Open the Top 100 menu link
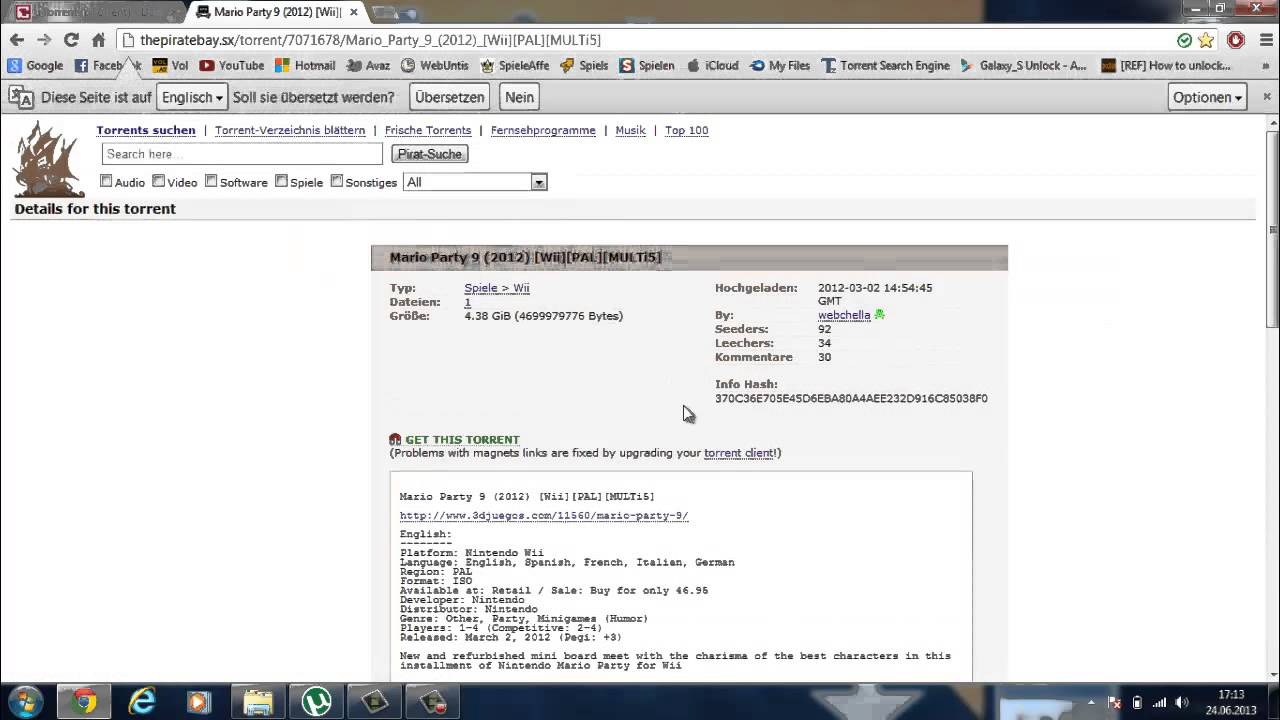Image resolution: width=1280 pixels, height=720 pixels. (686, 130)
